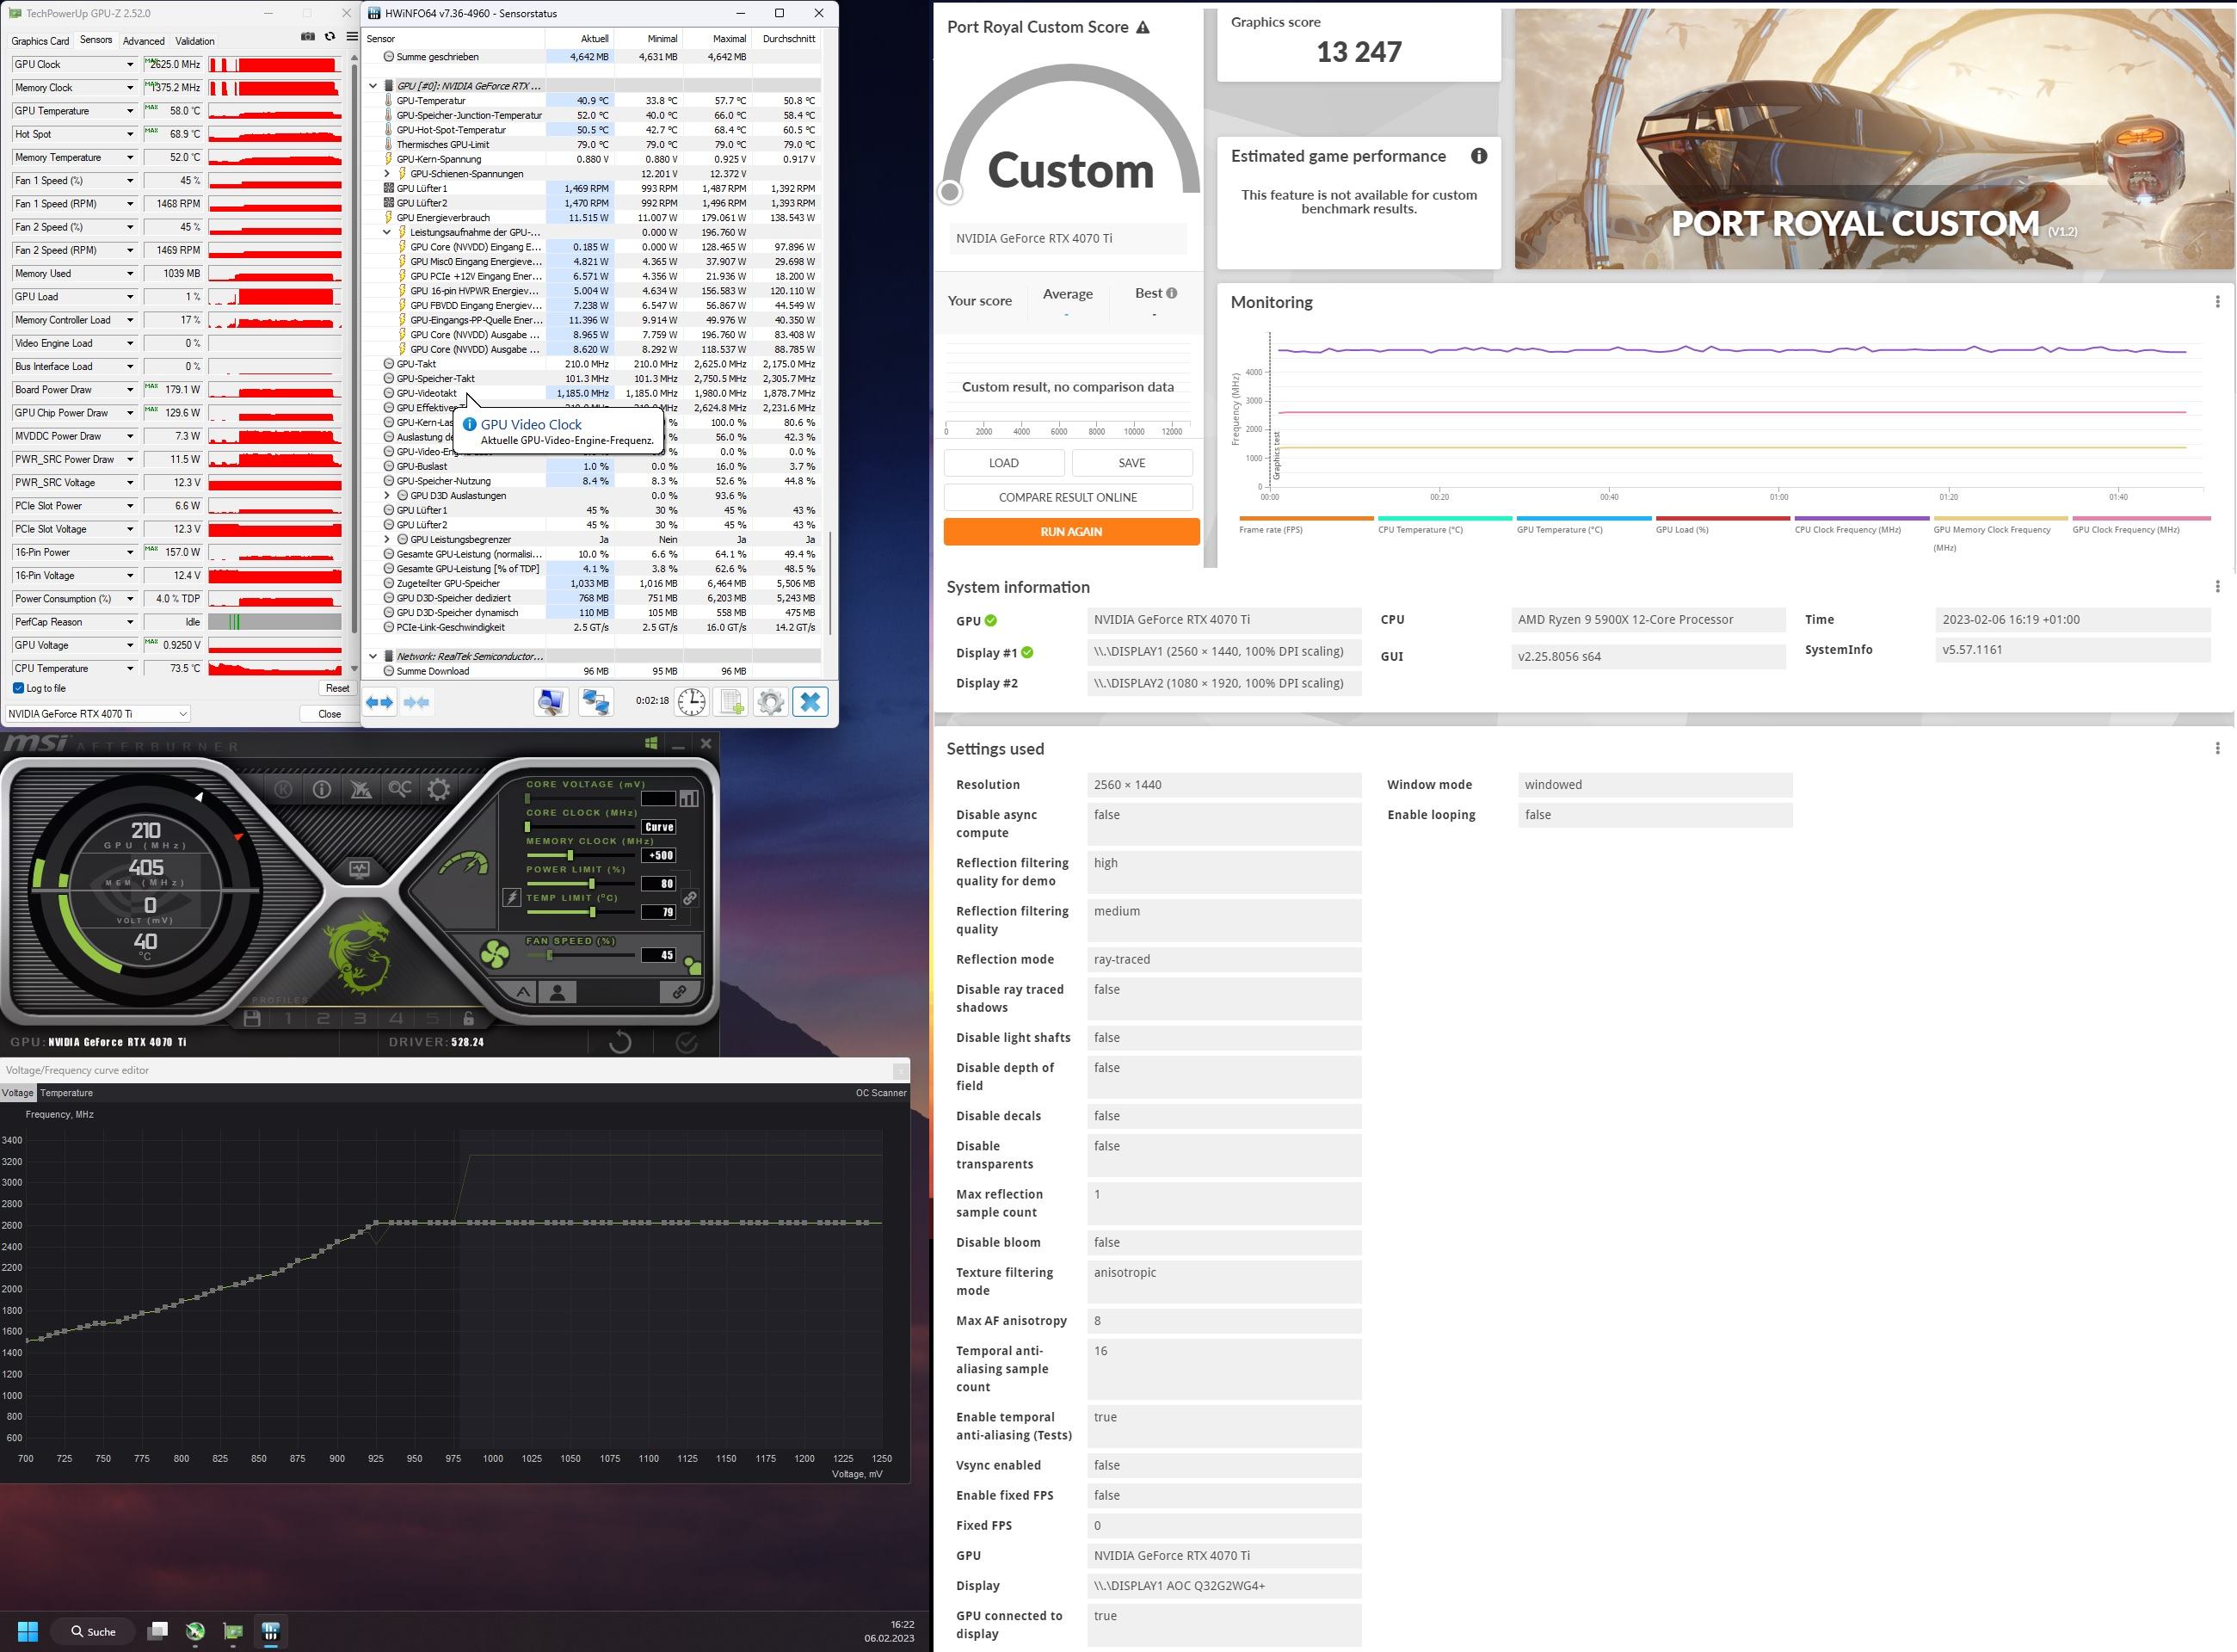This screenshot has height=1652, width=2237.
Task: Open GPU-Z hamburger menu icon
Action: [x=352, y=37]
